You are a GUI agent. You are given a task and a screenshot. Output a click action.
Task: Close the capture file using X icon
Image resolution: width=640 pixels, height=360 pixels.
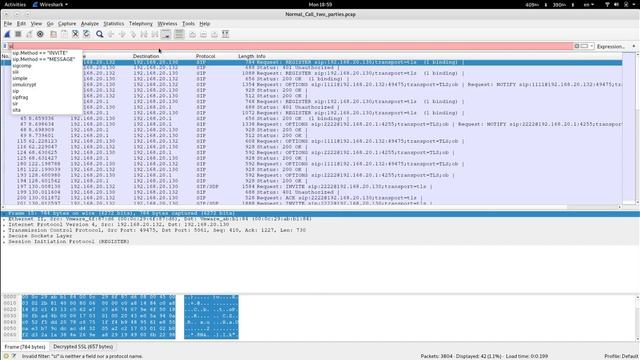(x=75, y=34)
